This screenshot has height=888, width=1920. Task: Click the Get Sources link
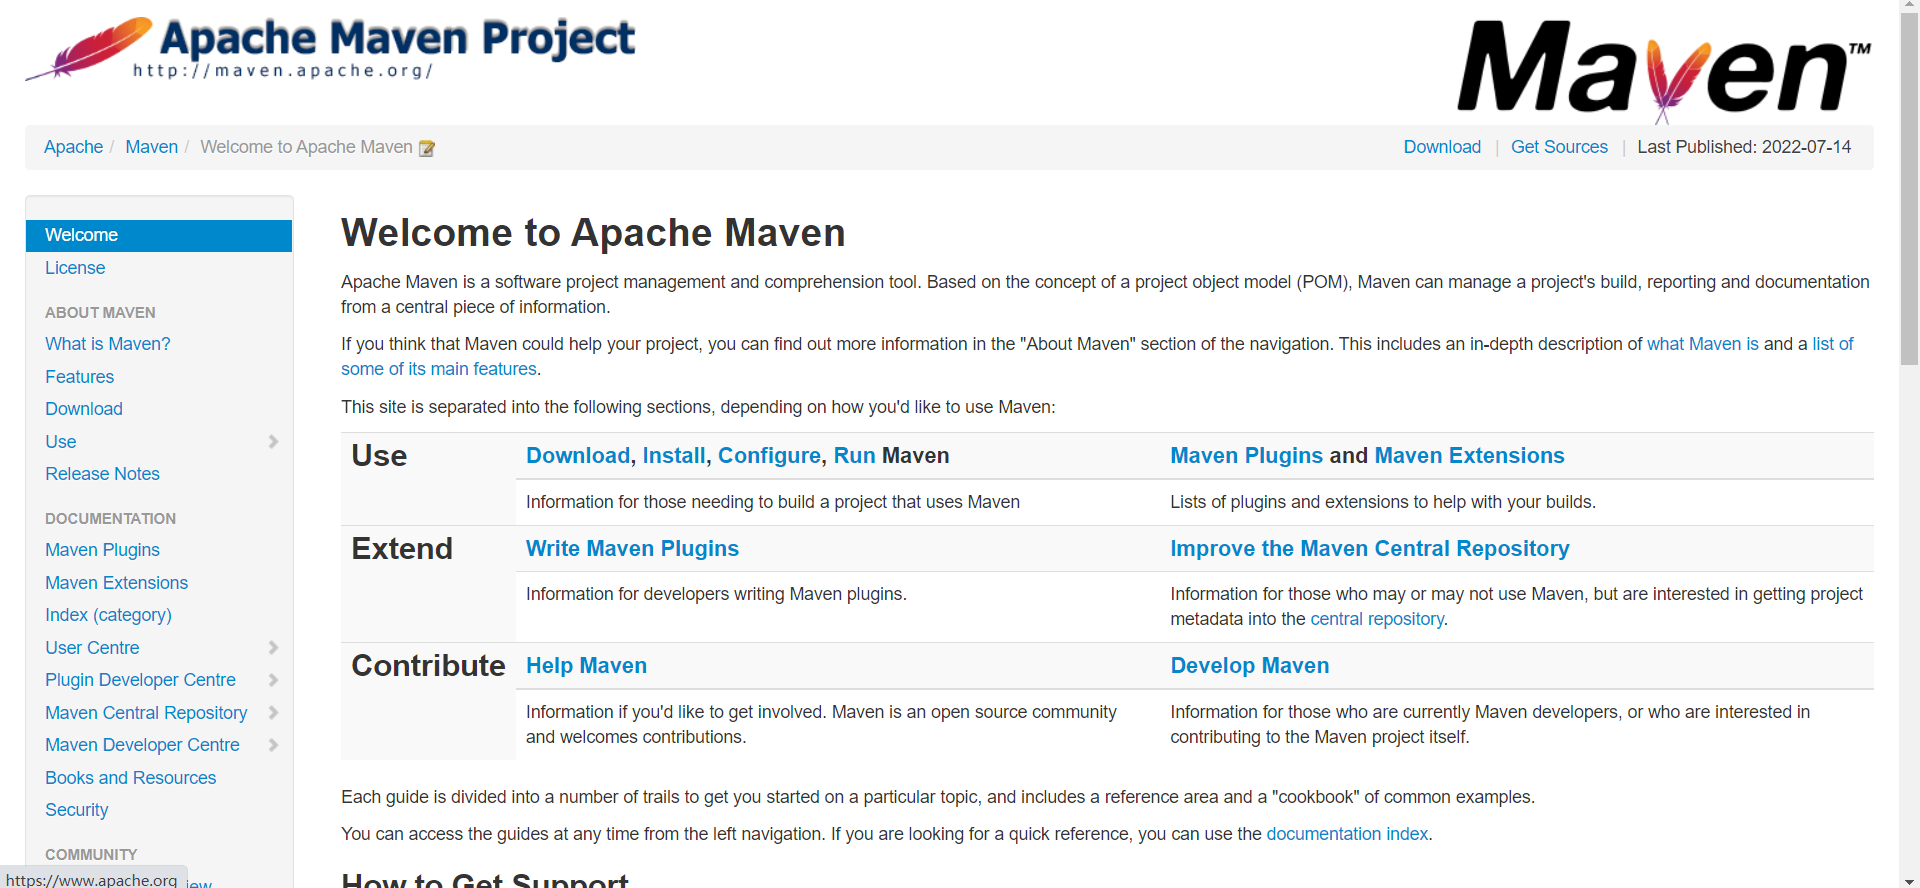tap(1559, 147)
